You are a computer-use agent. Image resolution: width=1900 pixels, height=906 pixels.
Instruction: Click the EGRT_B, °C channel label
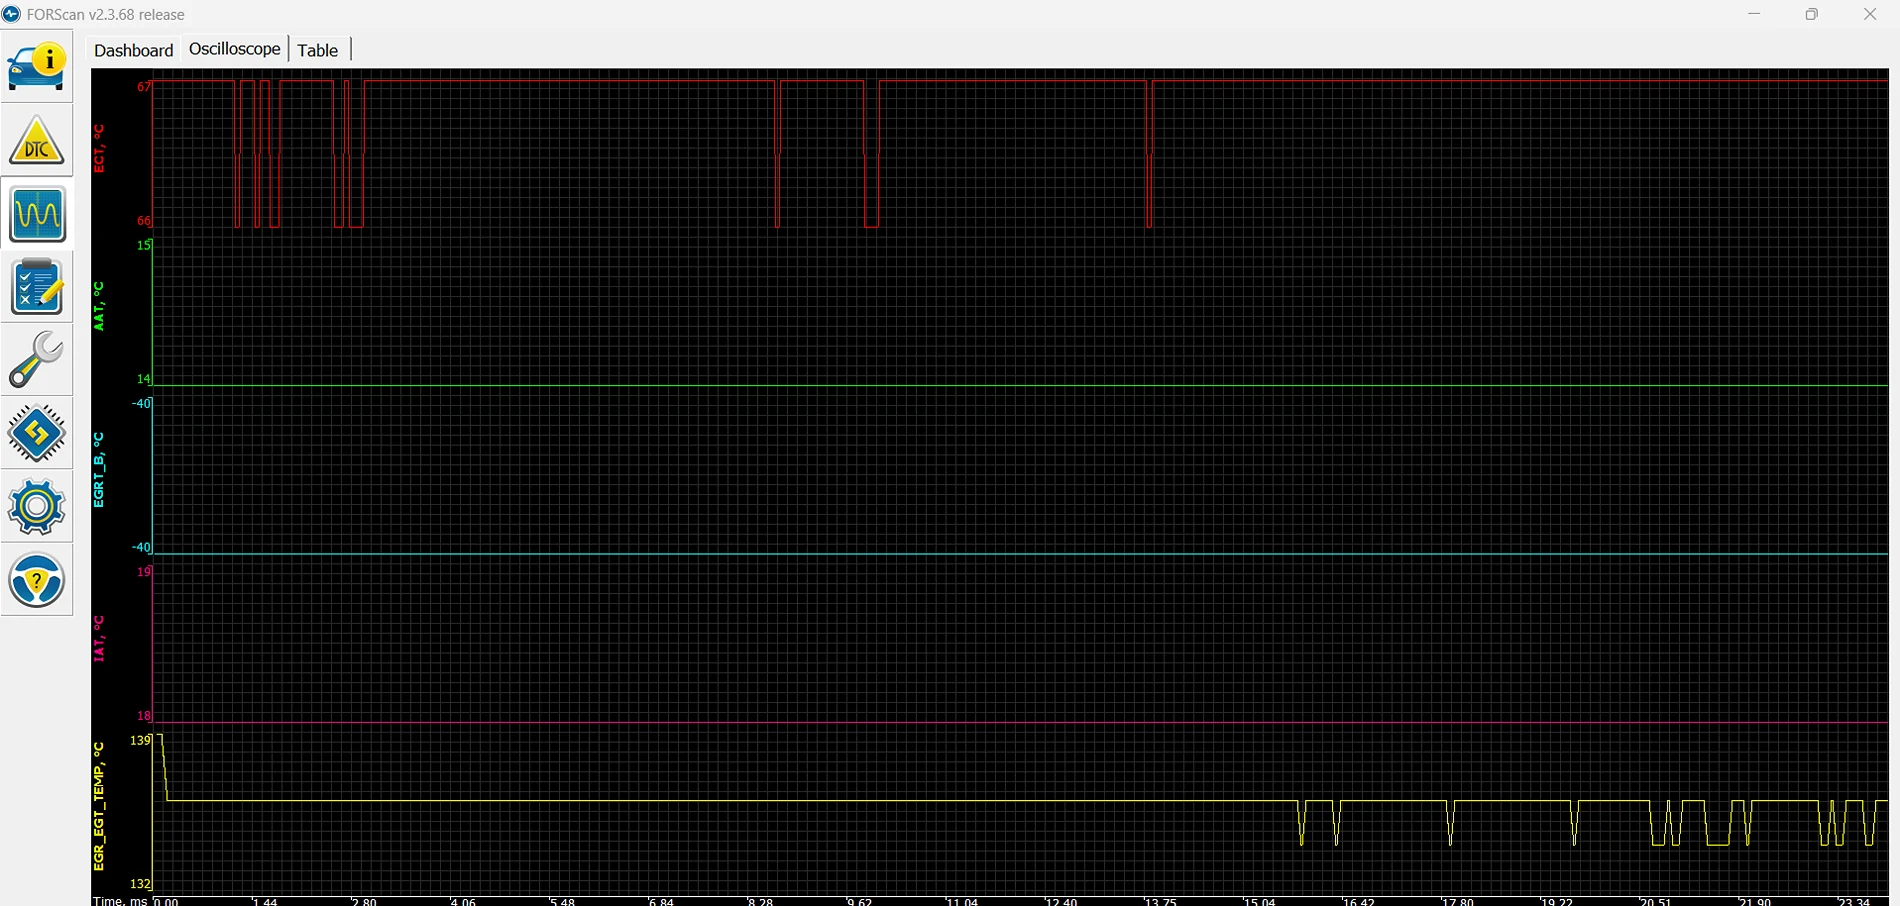click(x=99, y=470)
